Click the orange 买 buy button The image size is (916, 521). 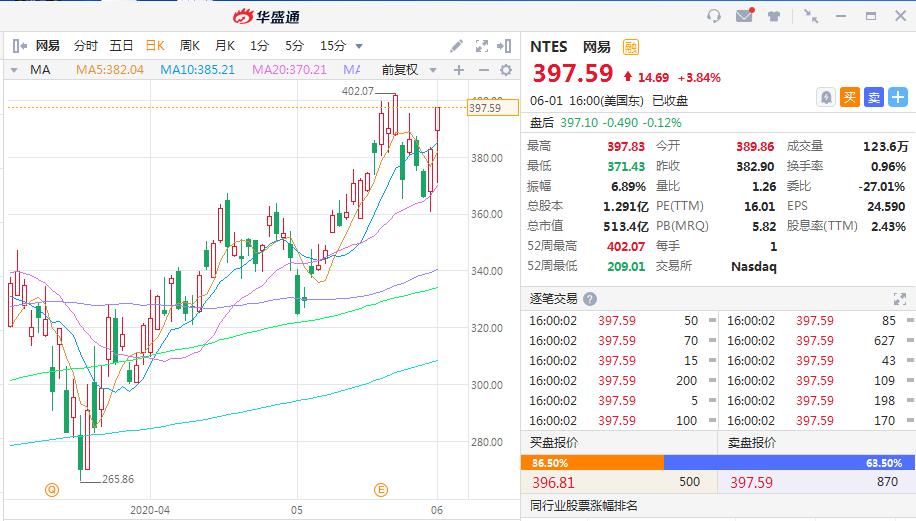coord(849,97)
